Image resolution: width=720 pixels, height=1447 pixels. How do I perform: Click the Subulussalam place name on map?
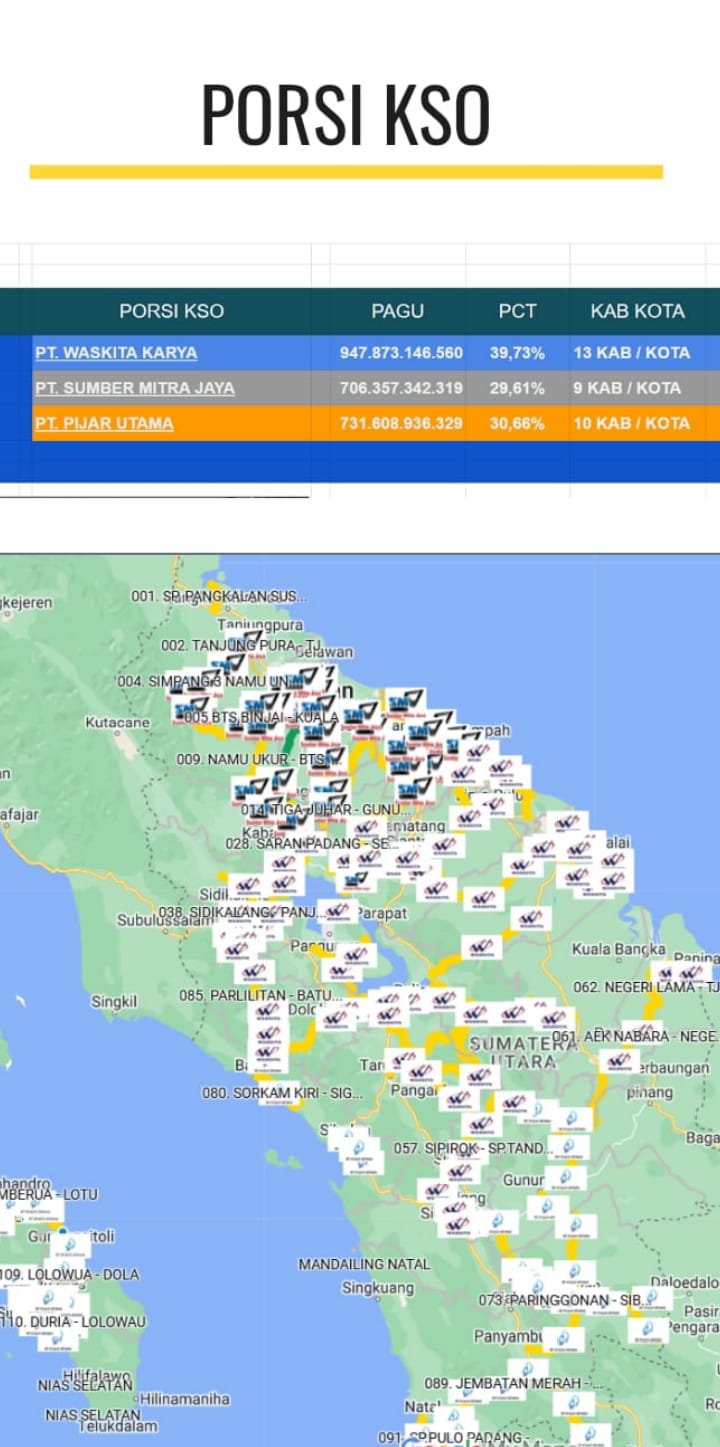[165, 920]
